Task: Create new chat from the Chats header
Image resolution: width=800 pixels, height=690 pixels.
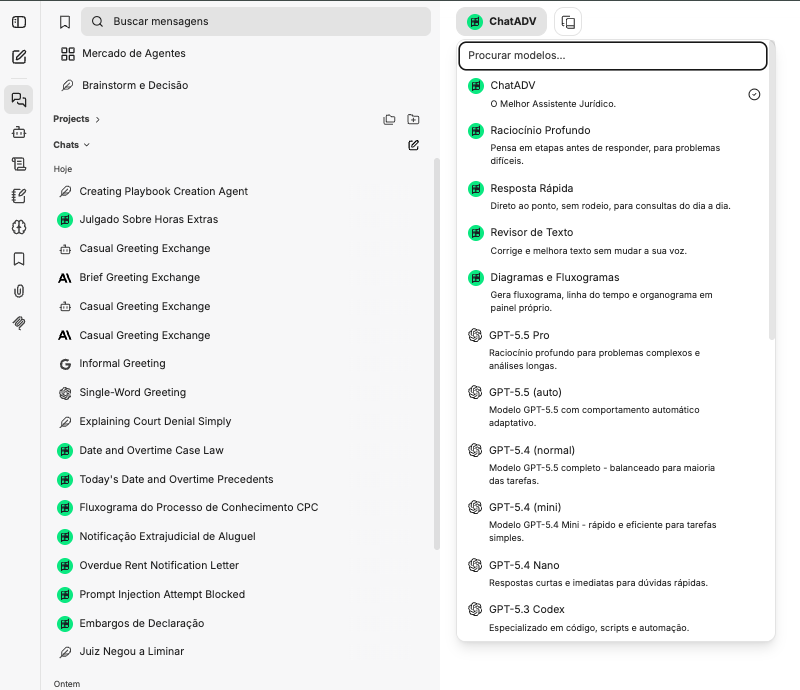Action: [x=414, y=145]
